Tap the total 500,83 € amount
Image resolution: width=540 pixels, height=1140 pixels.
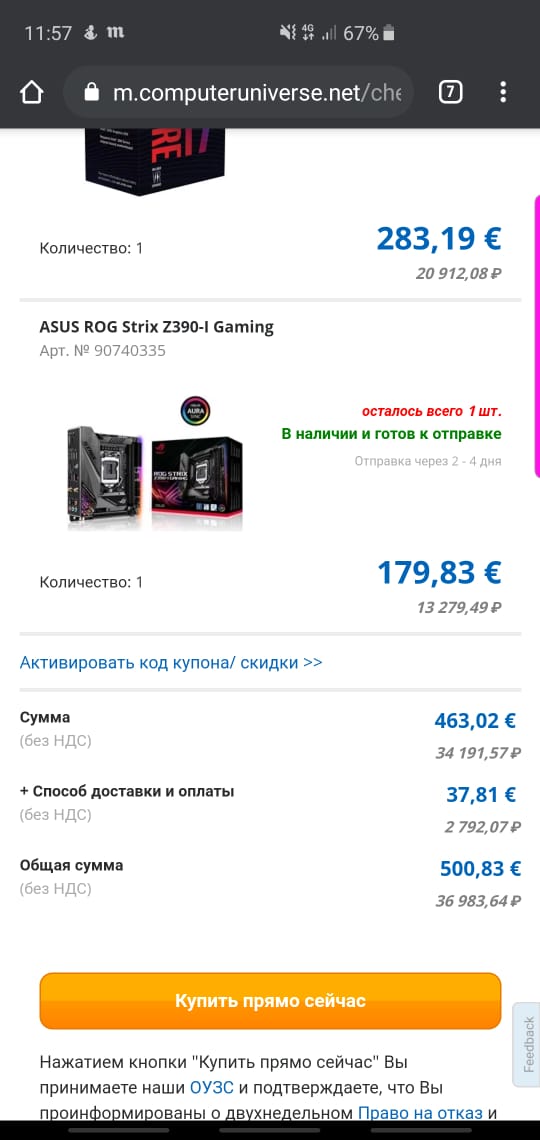coord(481,868)
